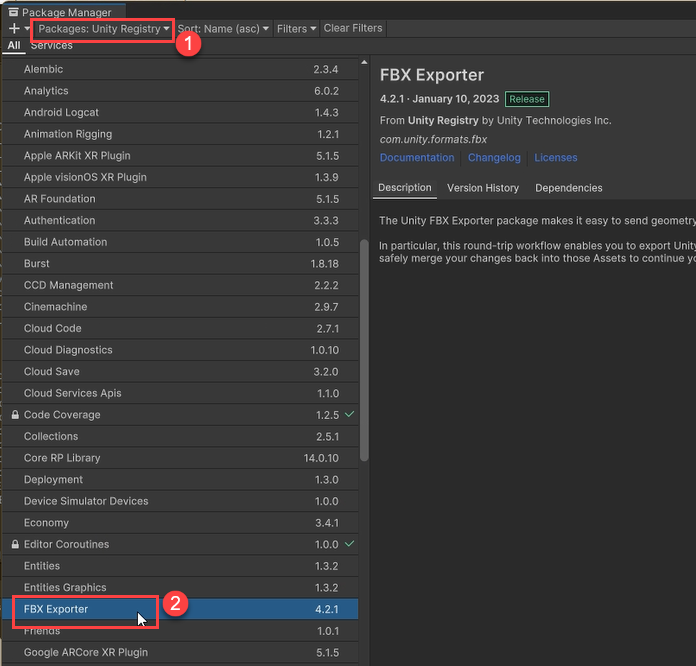Select the Burst package row

[38, 264]
